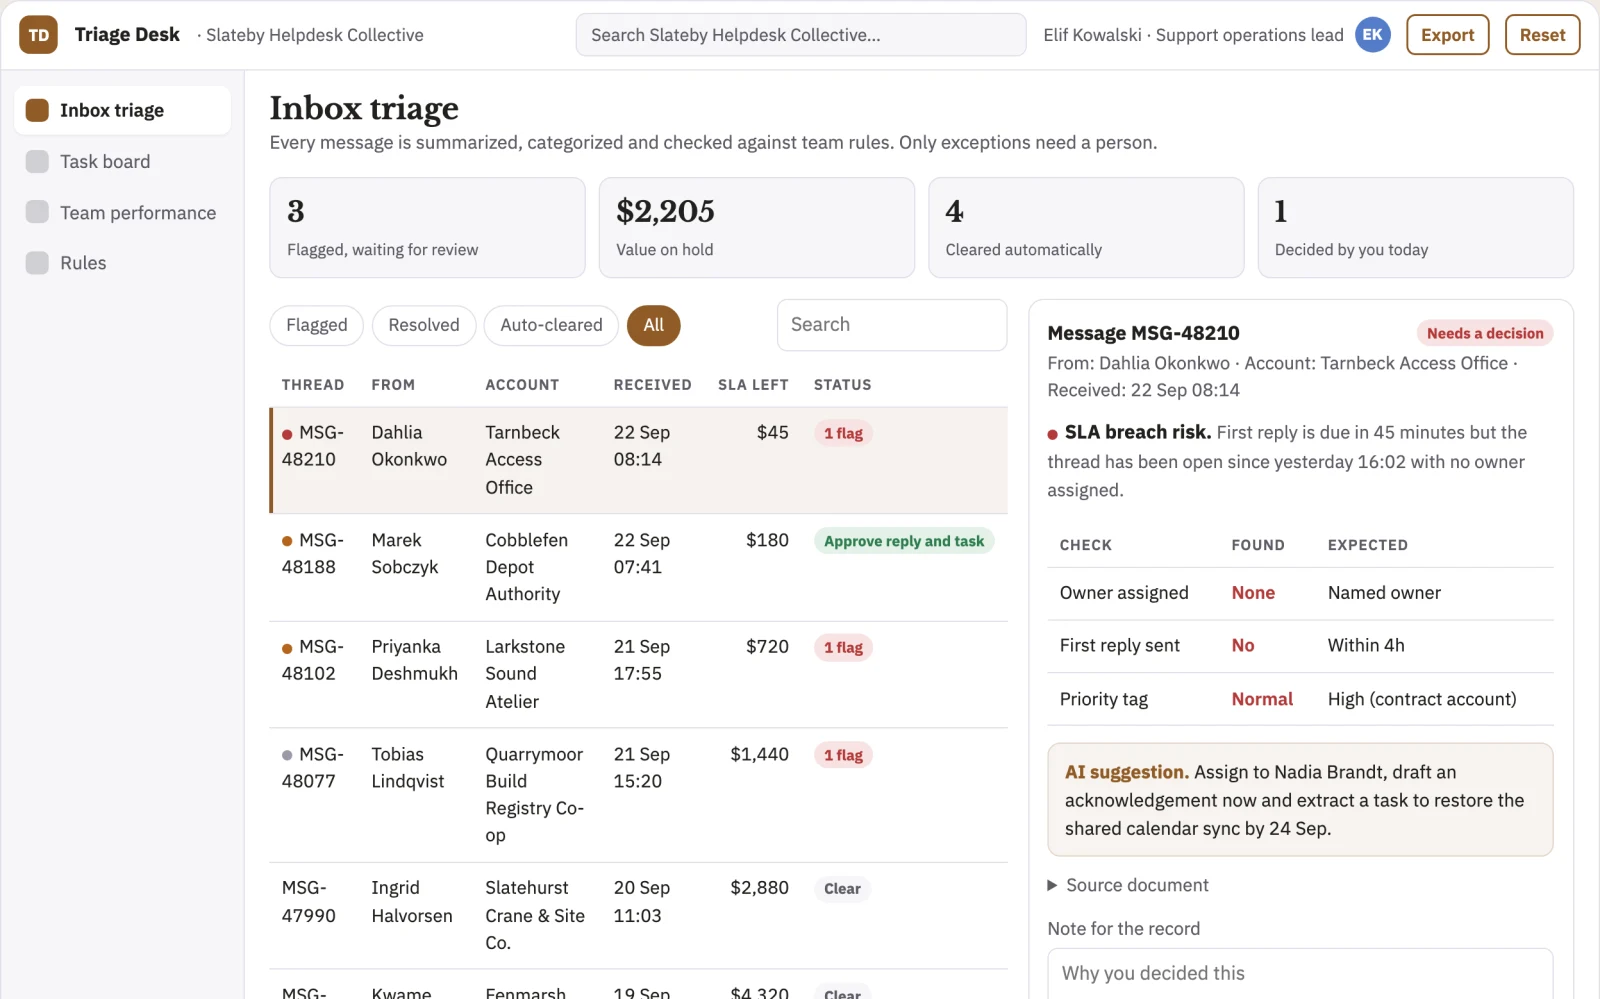Click the Why you decided this note field

coord(1300,973)
